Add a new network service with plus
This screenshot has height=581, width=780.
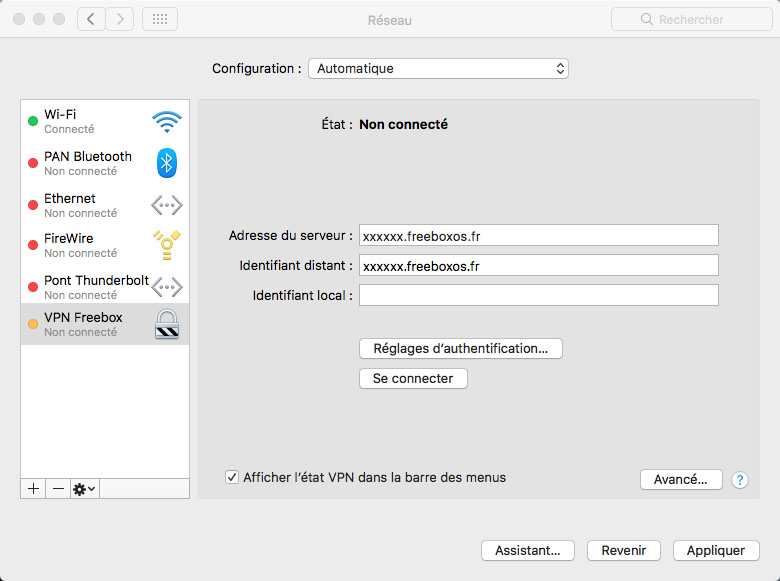[33, 488]
